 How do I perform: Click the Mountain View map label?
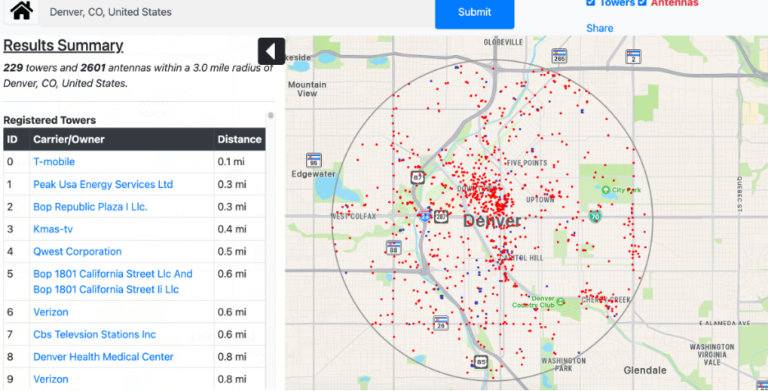[x=307, y=89]
